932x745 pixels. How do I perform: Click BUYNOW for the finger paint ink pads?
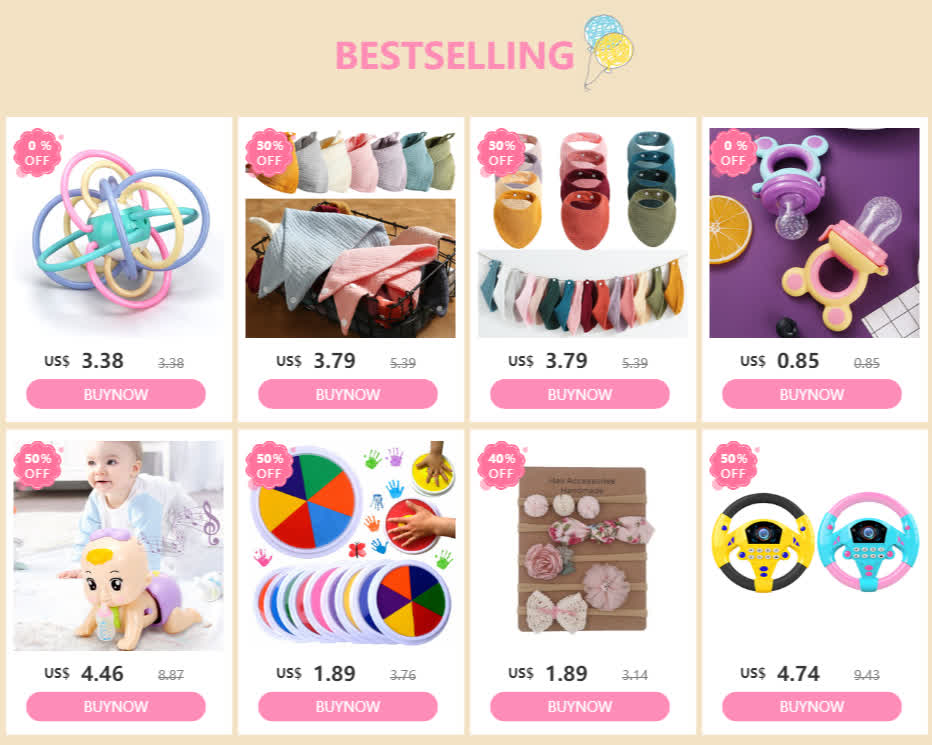click(348, 706)
